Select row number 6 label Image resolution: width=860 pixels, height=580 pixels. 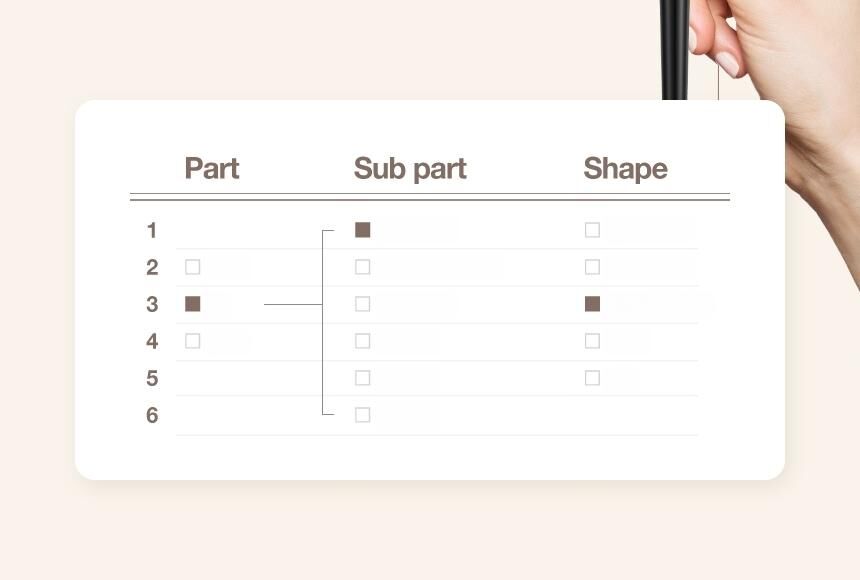152,415
